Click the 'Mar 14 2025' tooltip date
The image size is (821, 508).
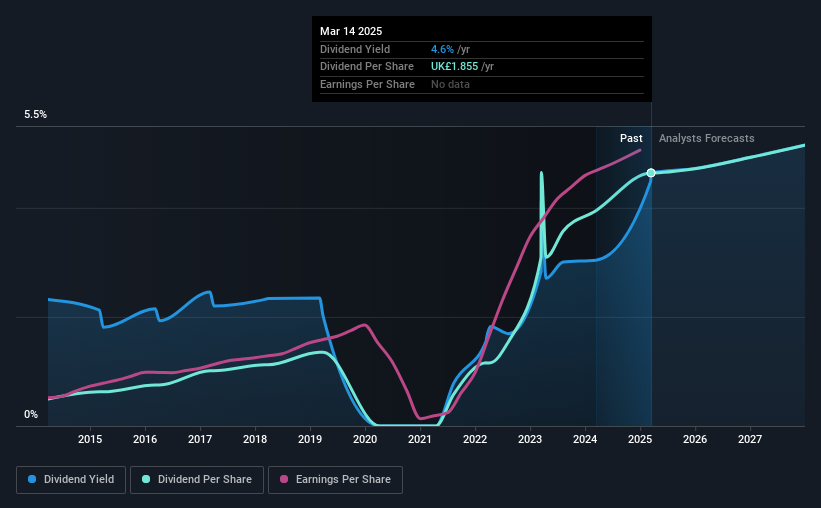(x=351, y=31)
